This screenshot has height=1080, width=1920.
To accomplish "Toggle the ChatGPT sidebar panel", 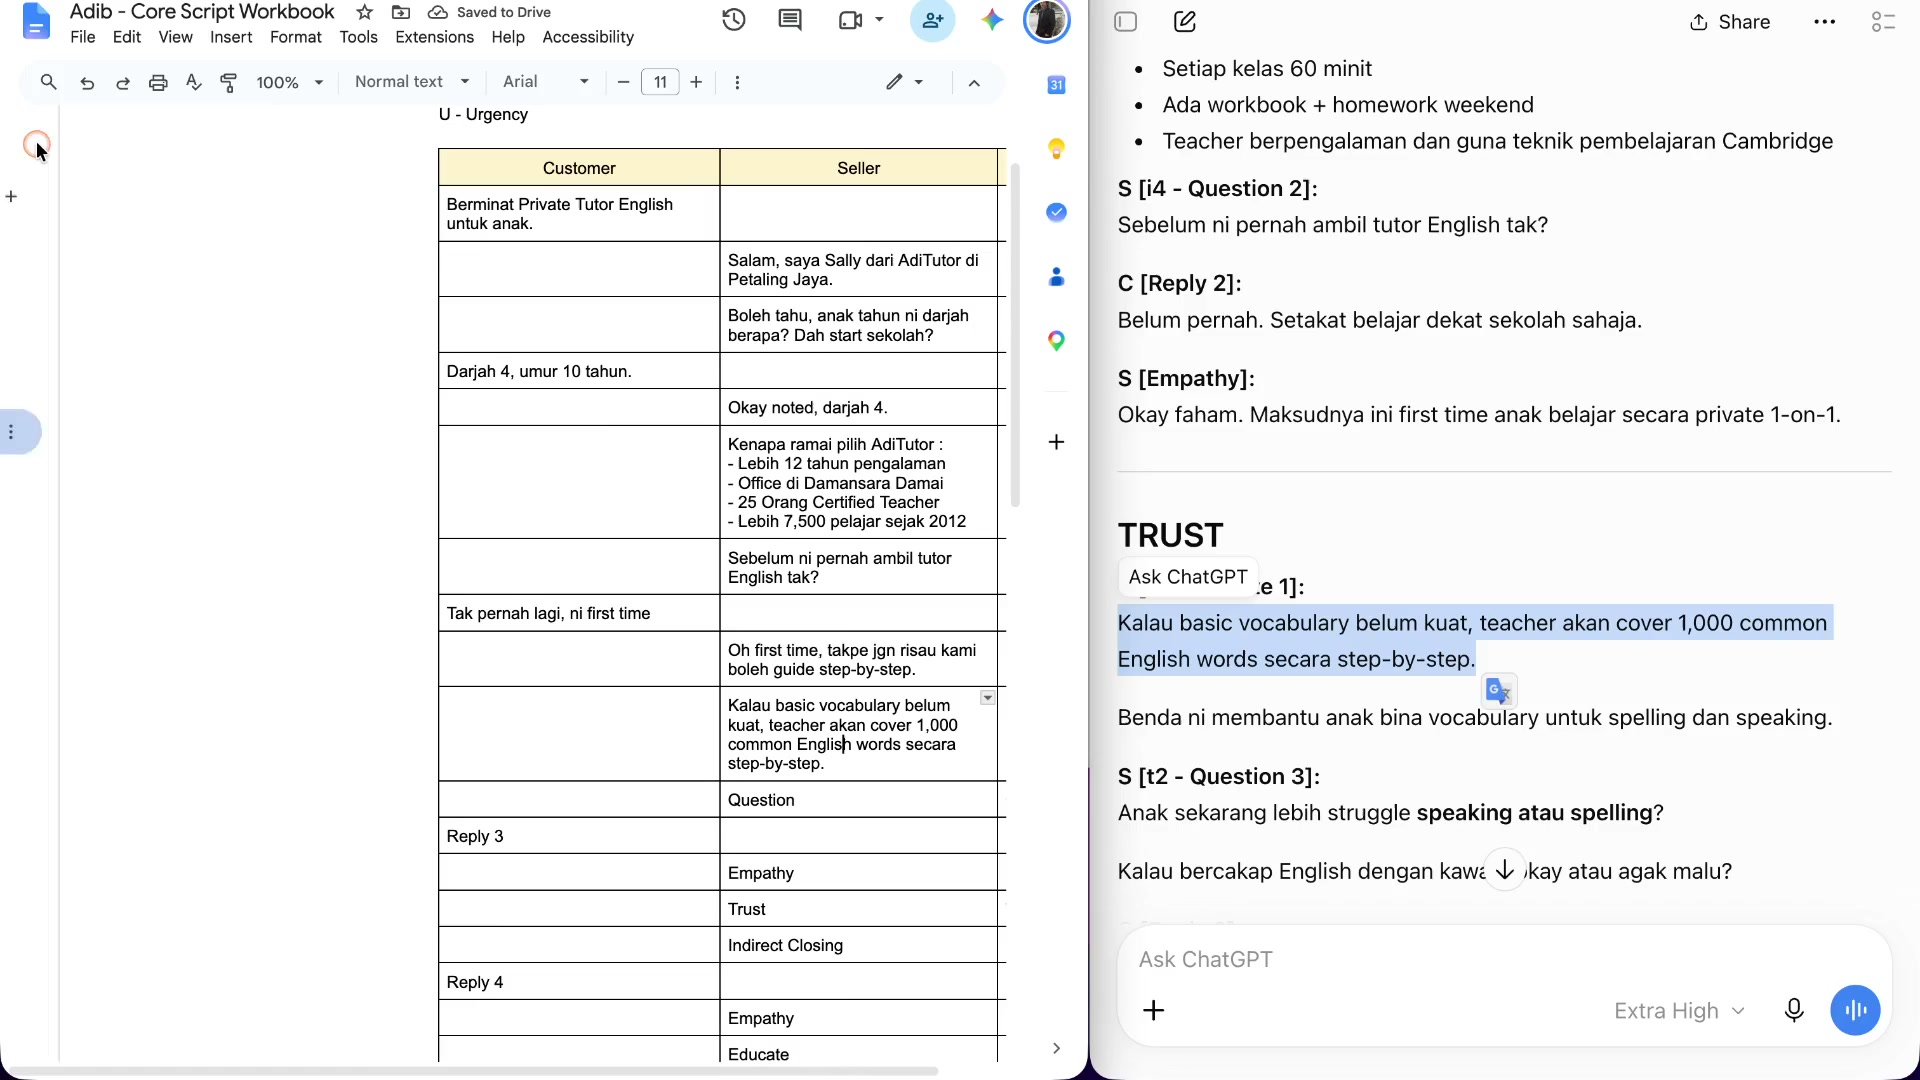I will [x=1126, y=21].
